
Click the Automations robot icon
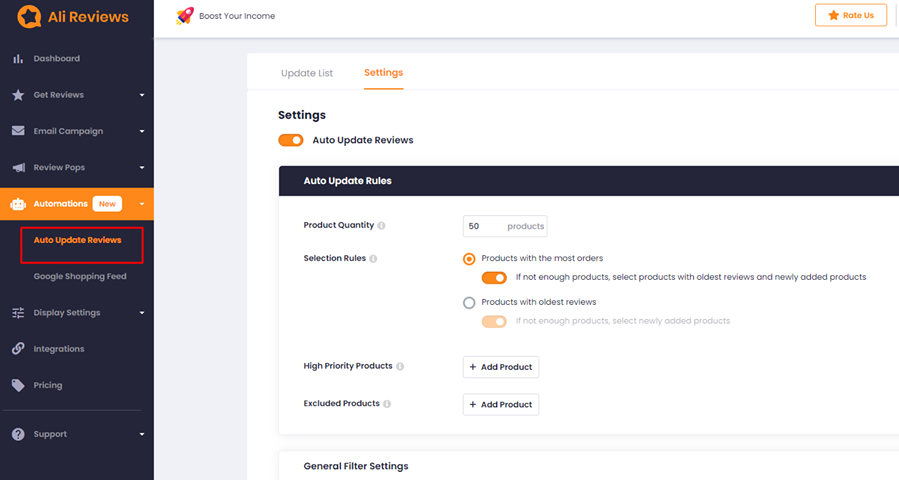(18, 204)
